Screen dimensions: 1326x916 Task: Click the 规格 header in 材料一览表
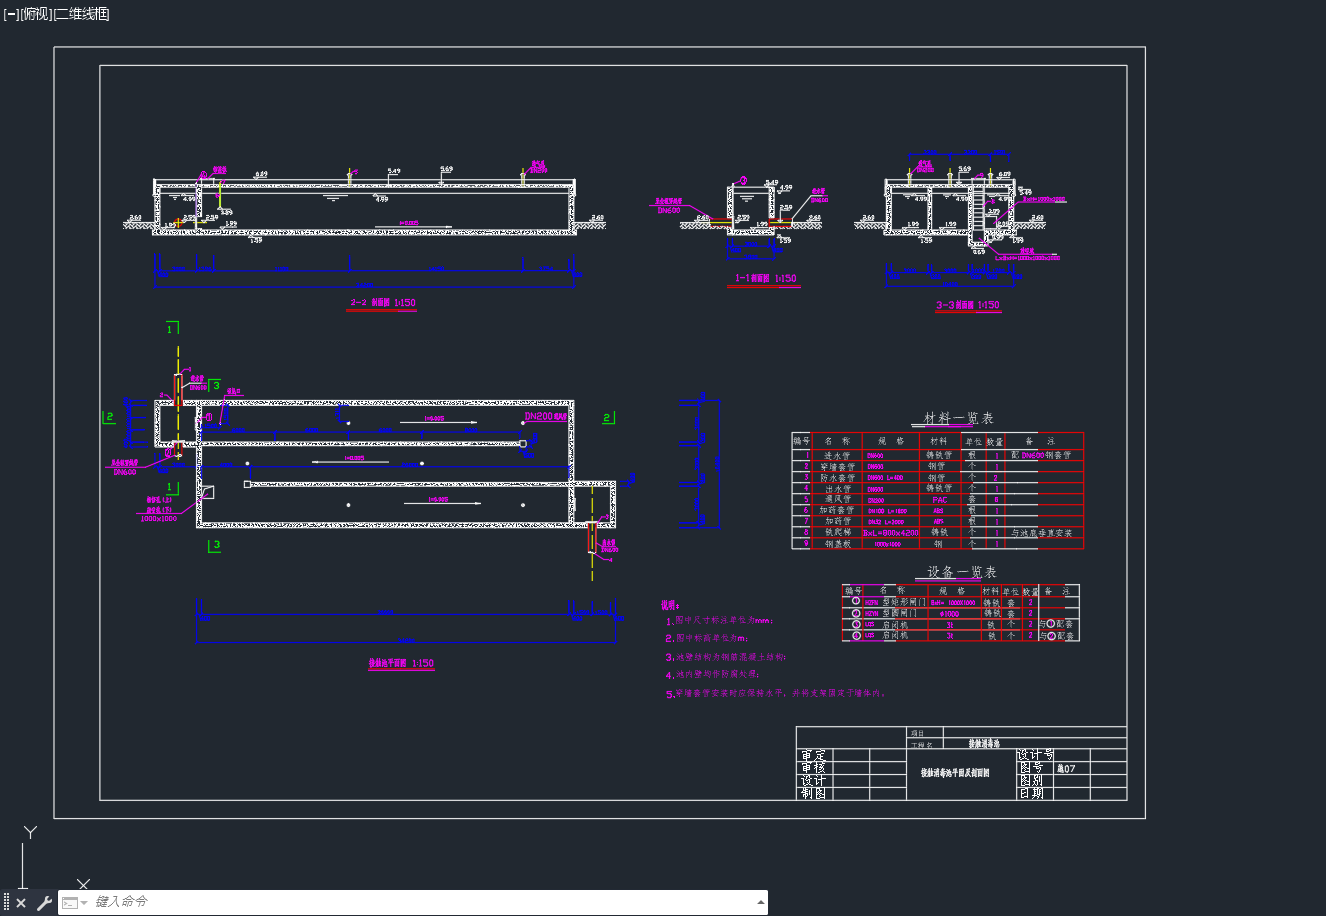coord(890,441)
